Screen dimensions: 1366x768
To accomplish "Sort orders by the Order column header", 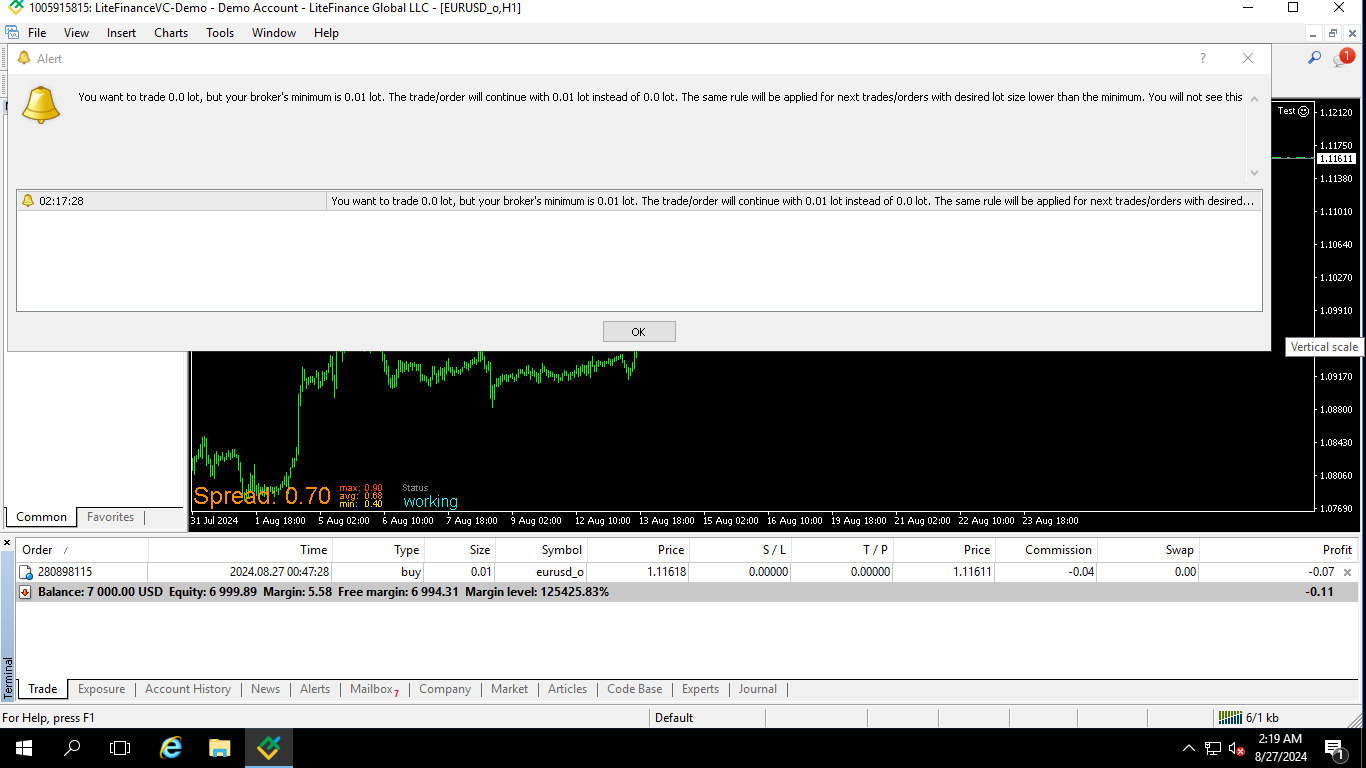I will coord(82,550).
